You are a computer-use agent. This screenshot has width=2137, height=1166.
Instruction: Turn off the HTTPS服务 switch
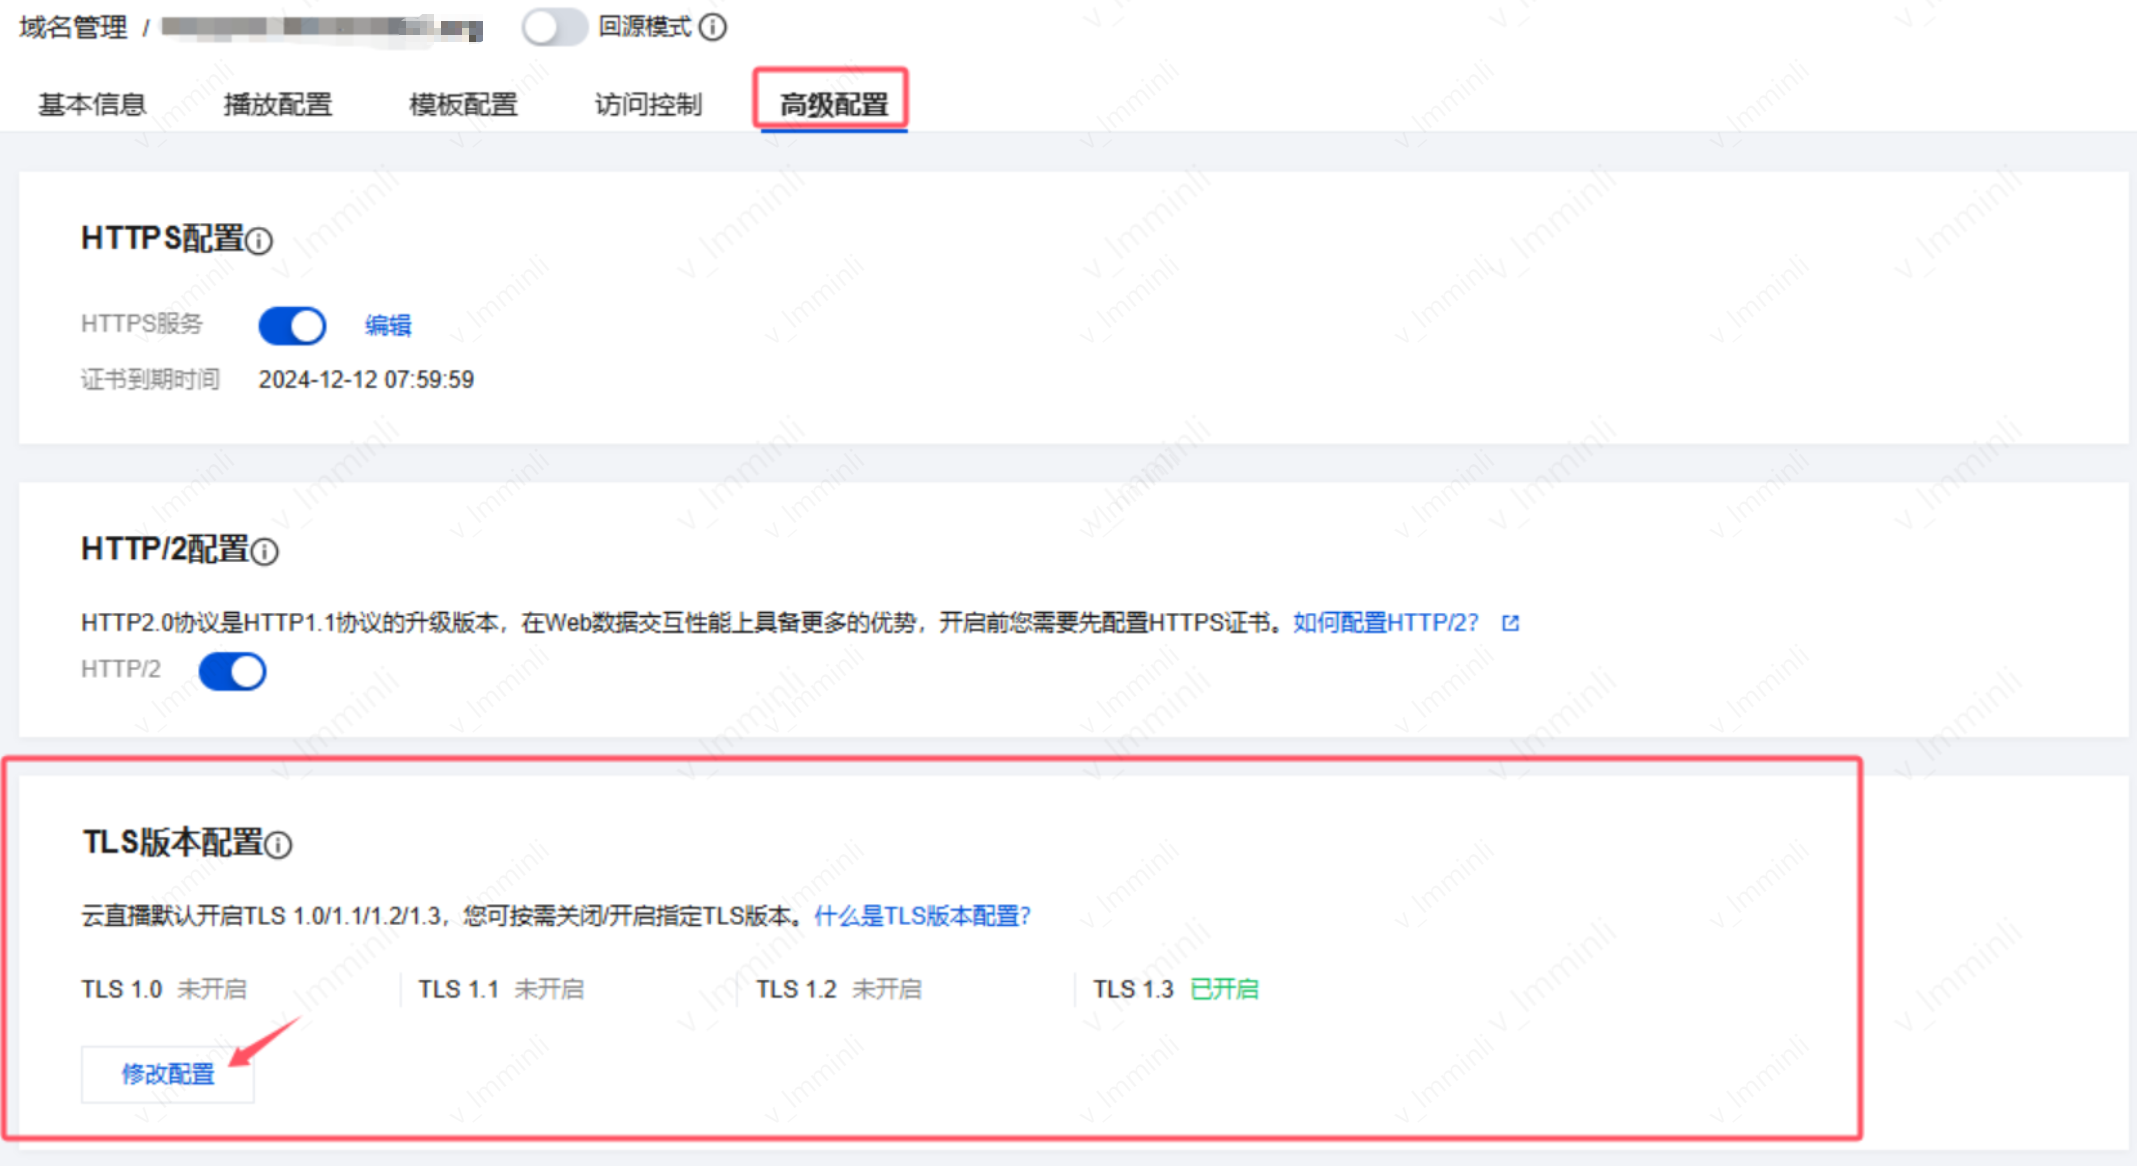(x=292, y=326)
